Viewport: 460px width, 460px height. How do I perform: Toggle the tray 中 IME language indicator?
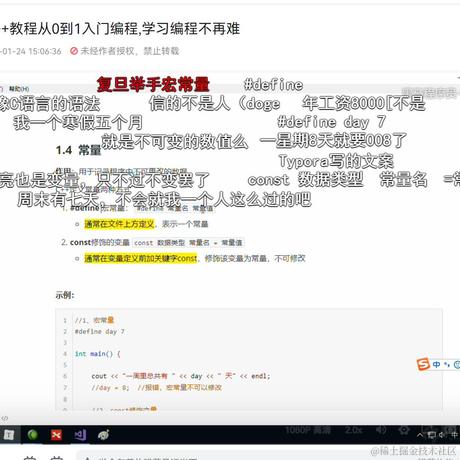click(x=454, y=435)
